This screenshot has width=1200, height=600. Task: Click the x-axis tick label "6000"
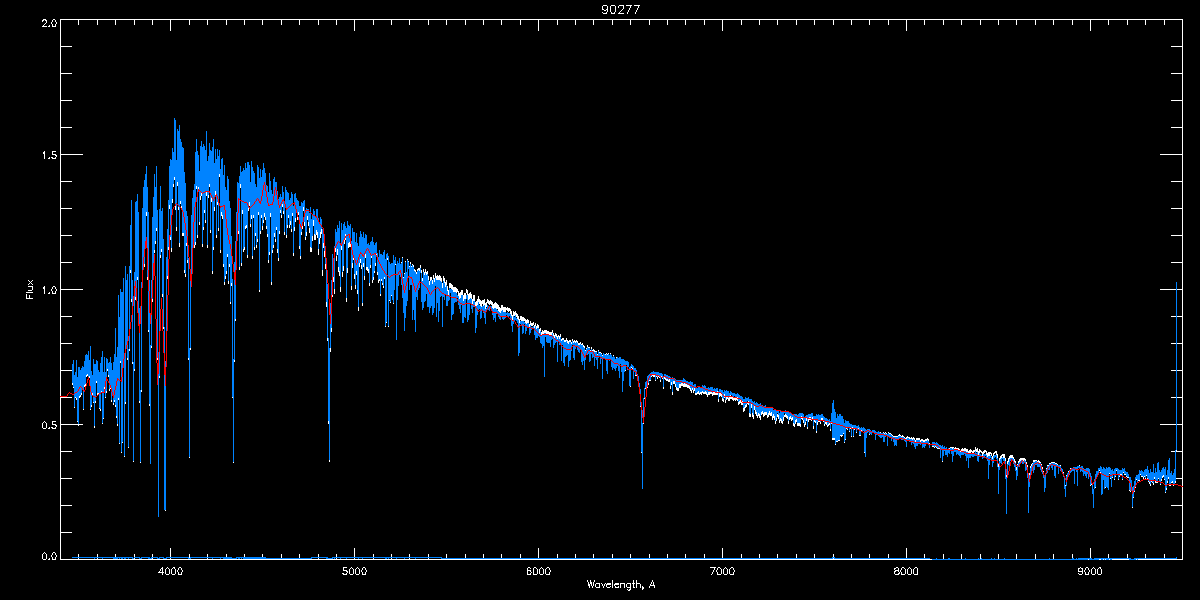click(538, 571)
